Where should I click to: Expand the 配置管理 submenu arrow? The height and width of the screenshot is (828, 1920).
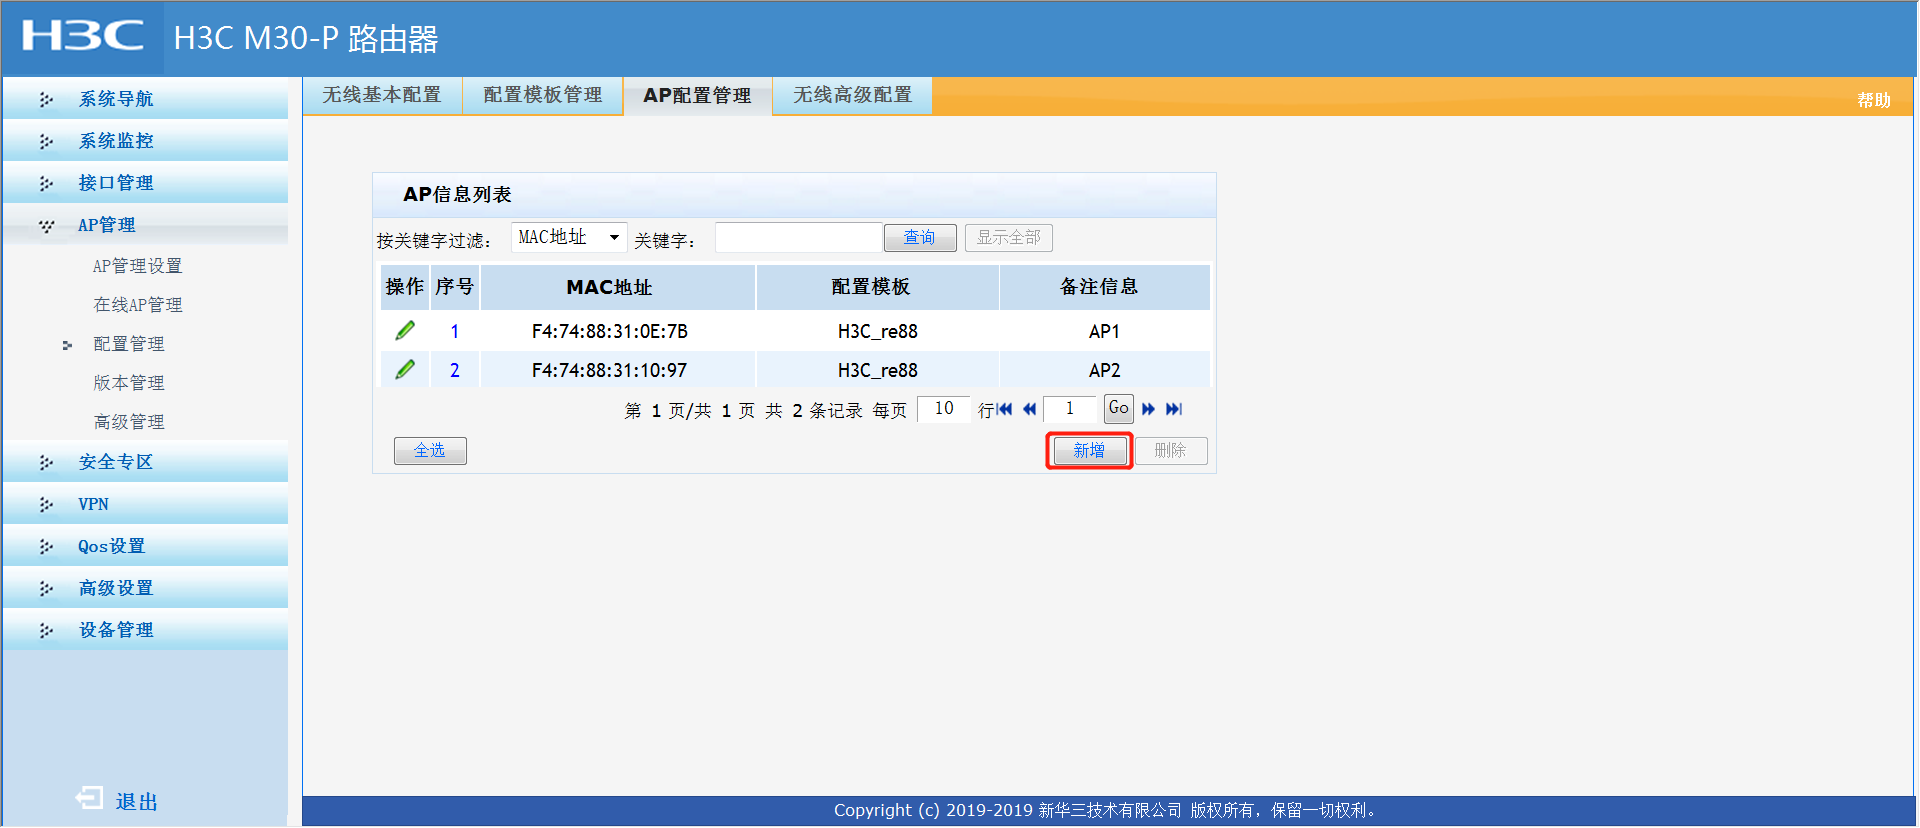[67, 345]
